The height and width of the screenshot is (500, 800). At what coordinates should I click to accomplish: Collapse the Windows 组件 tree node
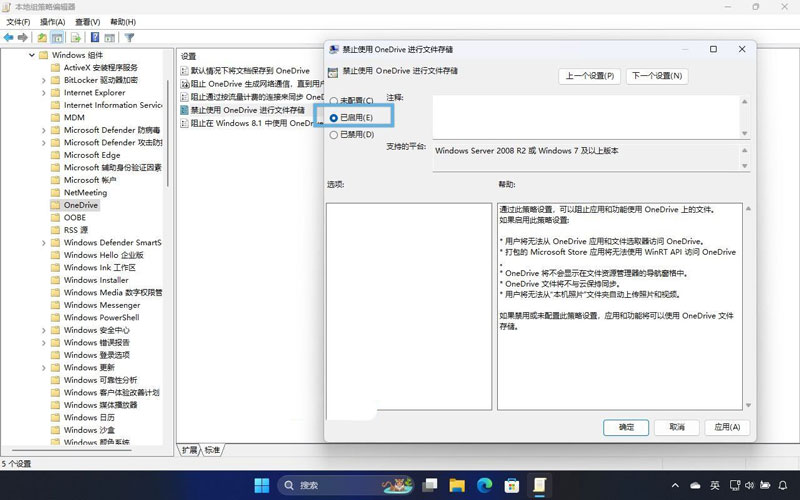click(x=32, y=55)
